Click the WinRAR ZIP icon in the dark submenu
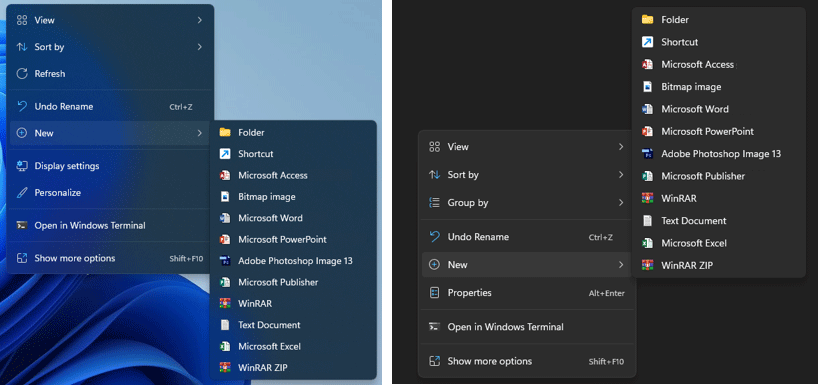Screen dimensions: 820x387 tap(647, 265)
